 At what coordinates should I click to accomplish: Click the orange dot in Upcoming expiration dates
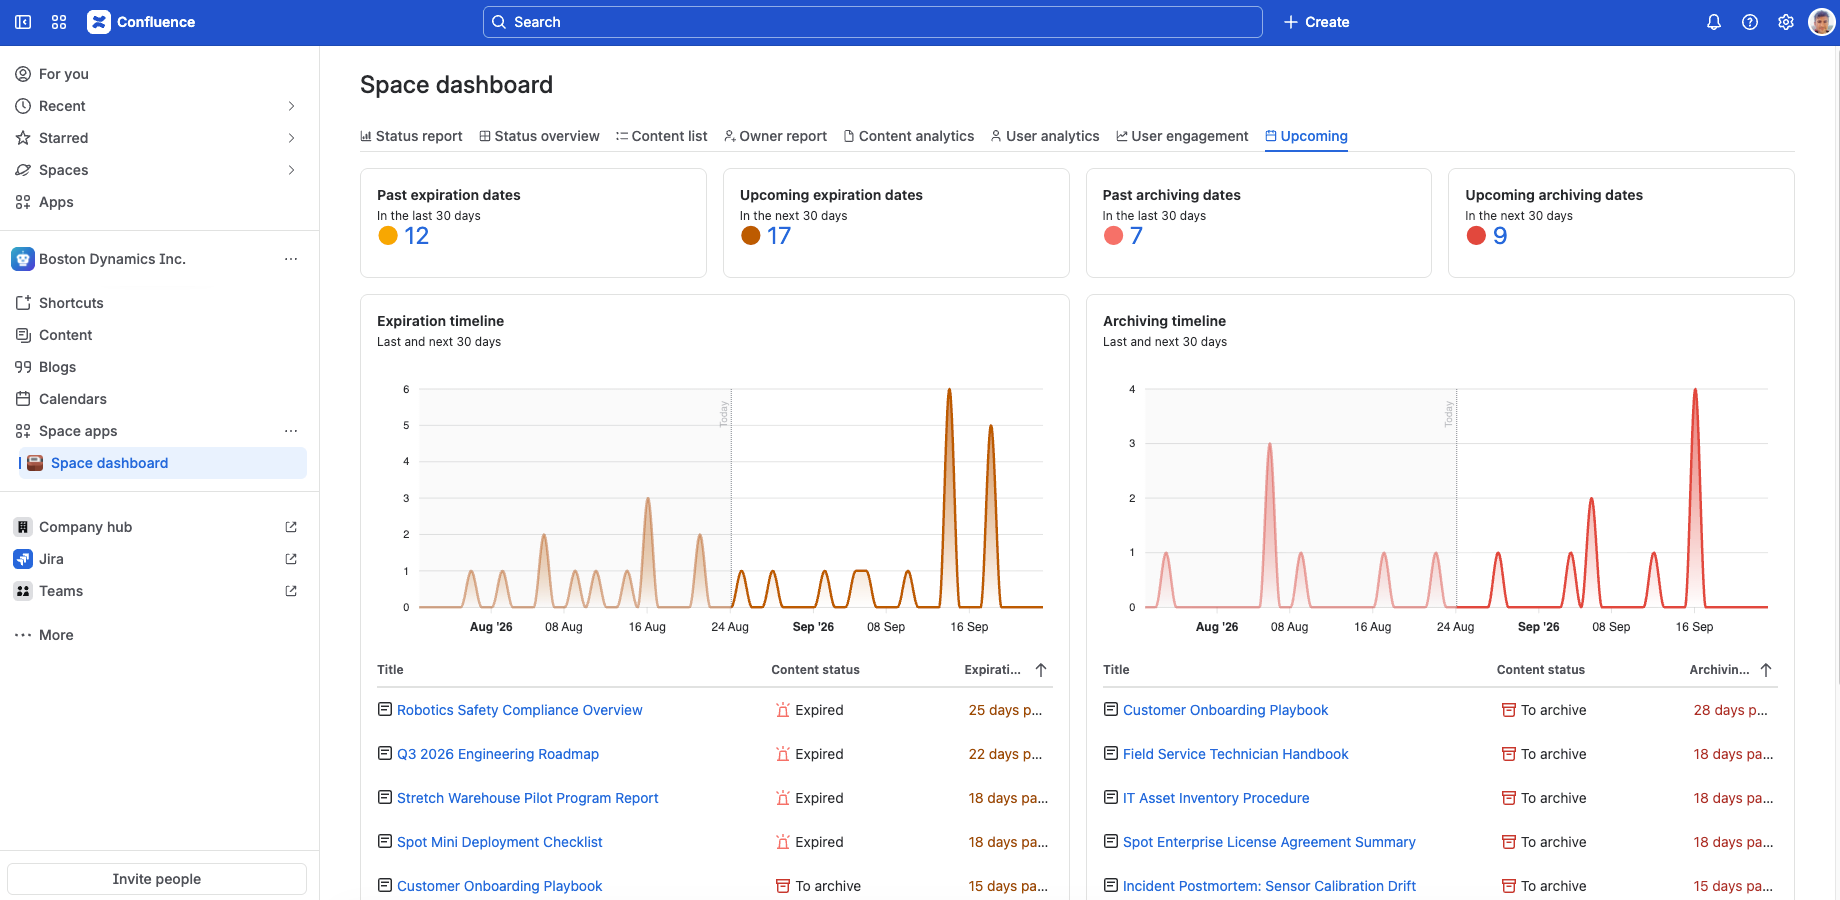pyautogui.click(x=751, y=236)
